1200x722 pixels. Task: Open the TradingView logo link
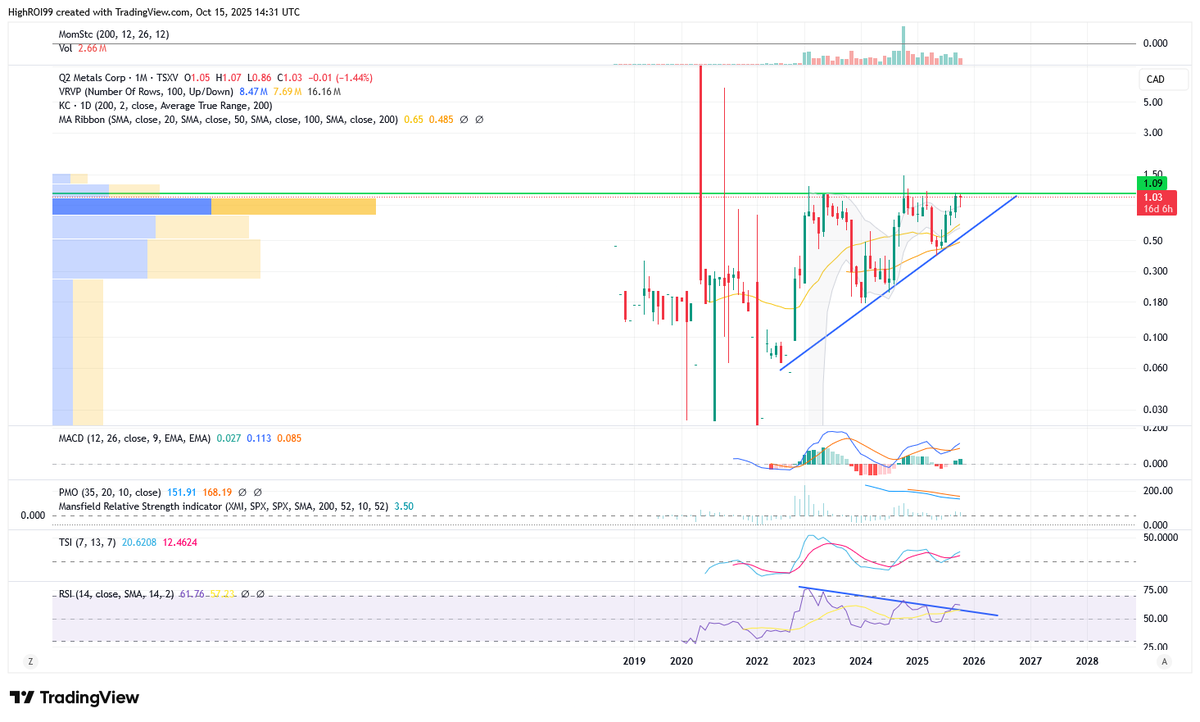(x=75, y=698)
